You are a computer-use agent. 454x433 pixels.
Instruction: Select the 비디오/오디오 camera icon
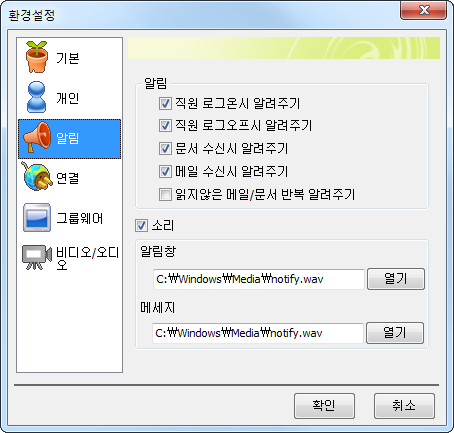37,257
